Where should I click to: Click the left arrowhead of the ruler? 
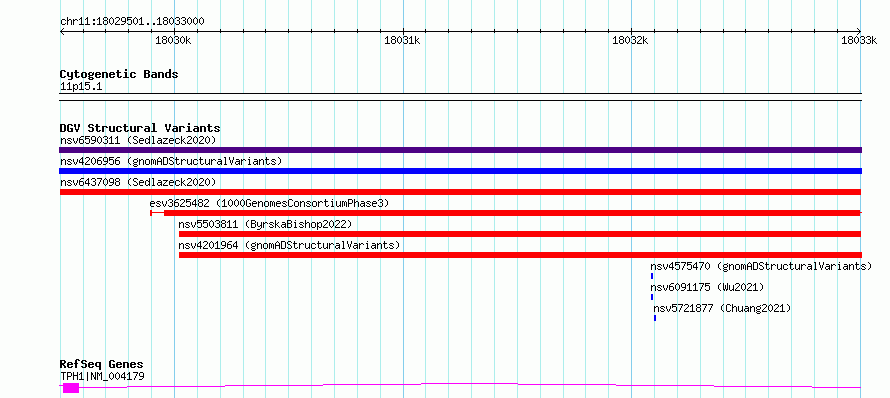62,31
